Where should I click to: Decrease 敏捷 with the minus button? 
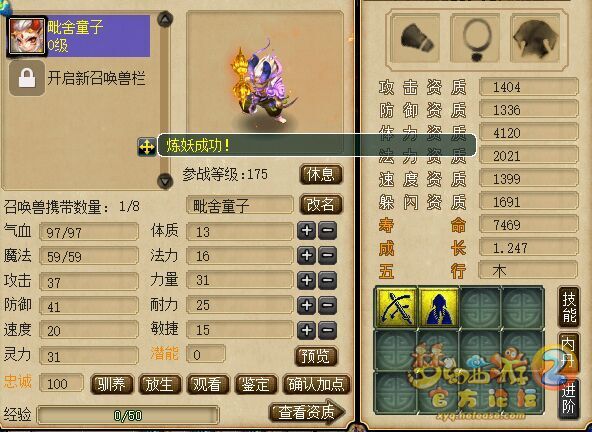327,330
